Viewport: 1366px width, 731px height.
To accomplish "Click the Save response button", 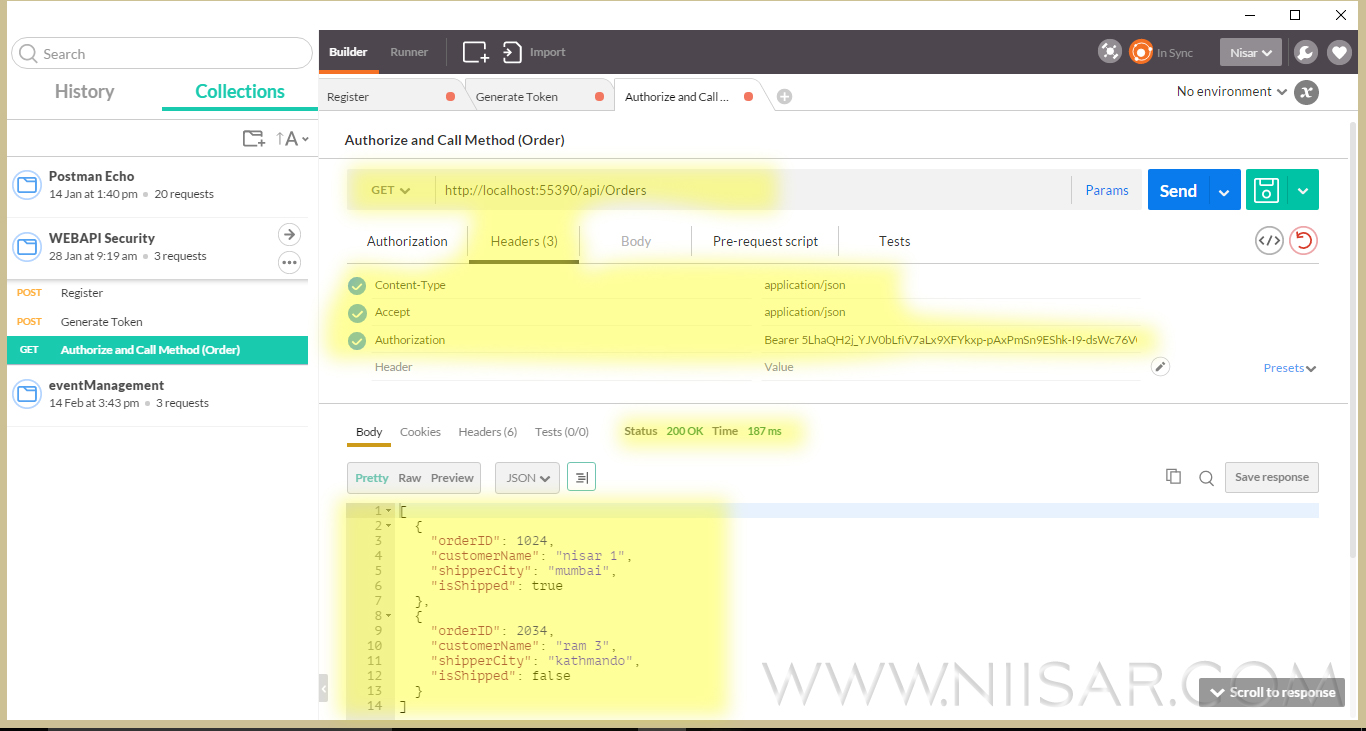I will [x=1272, y=477].
